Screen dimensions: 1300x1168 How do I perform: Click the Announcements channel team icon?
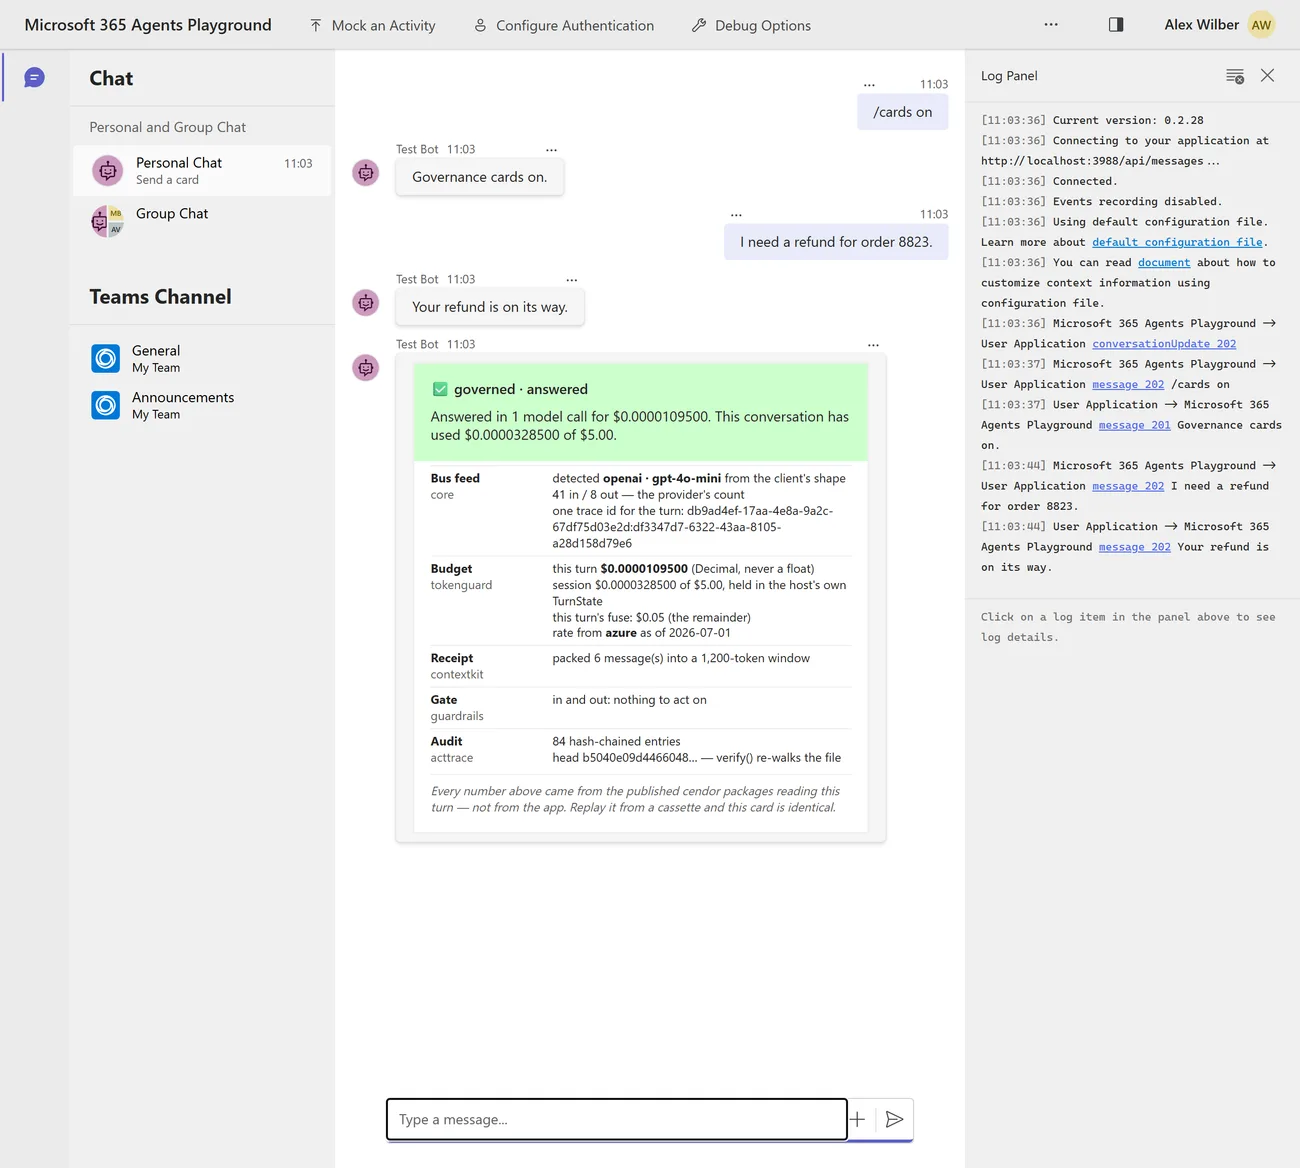pos(106,405)
